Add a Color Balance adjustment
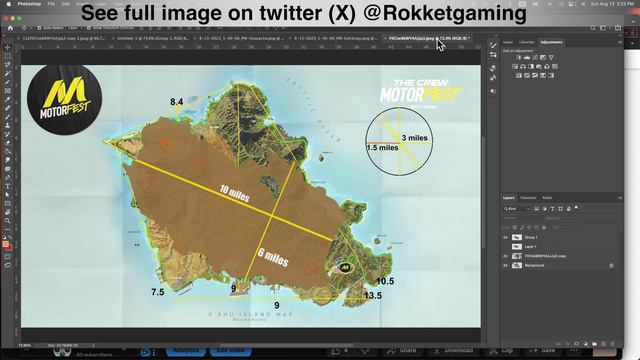The image size is (640, 360). (523, 67)
